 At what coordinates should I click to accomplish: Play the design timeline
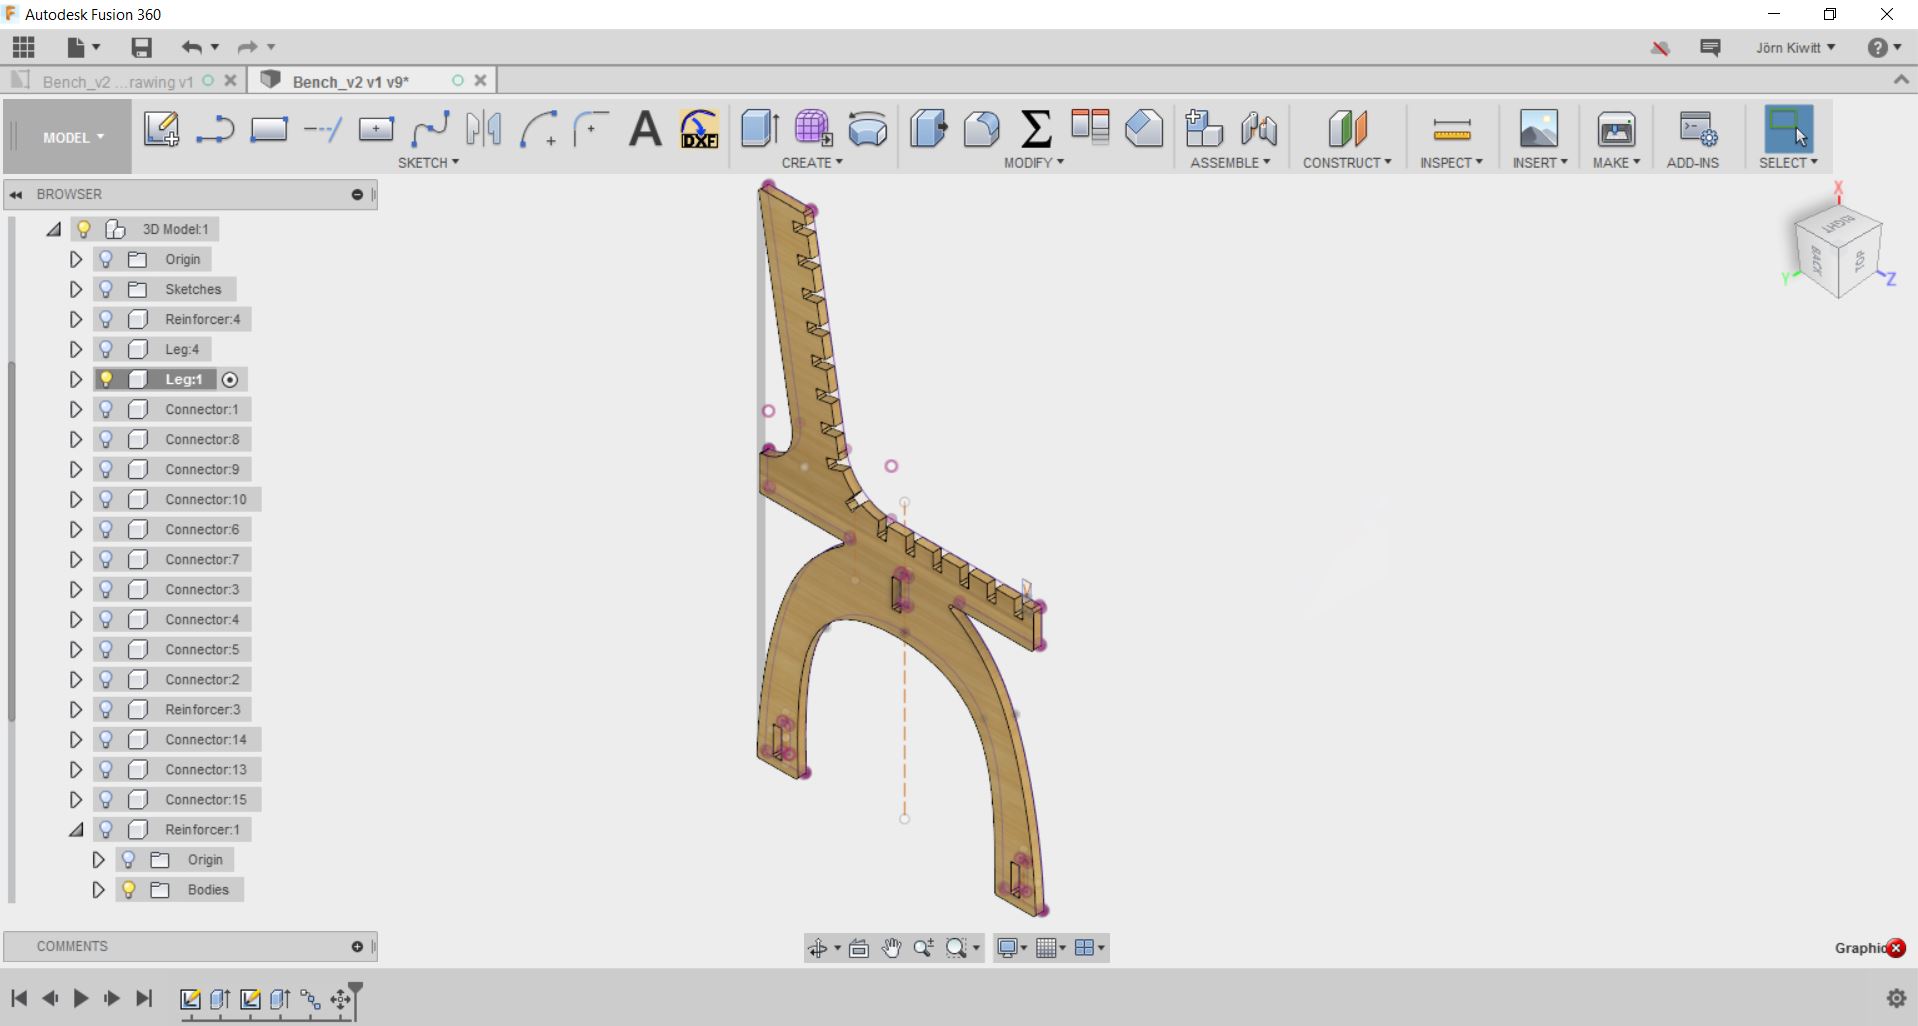click(x=81, y=998)
